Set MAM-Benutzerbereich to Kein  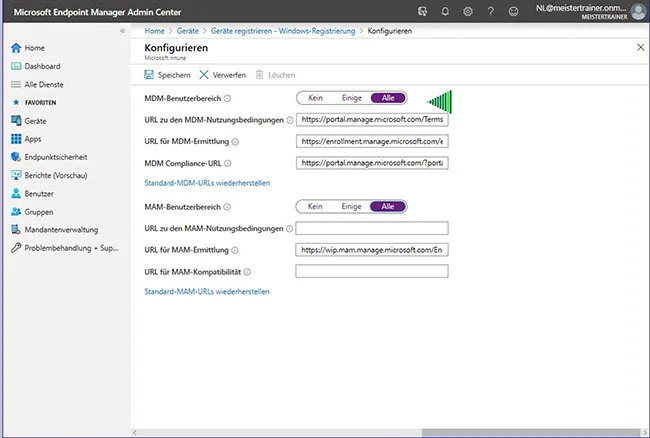click(x=314, y=206)
